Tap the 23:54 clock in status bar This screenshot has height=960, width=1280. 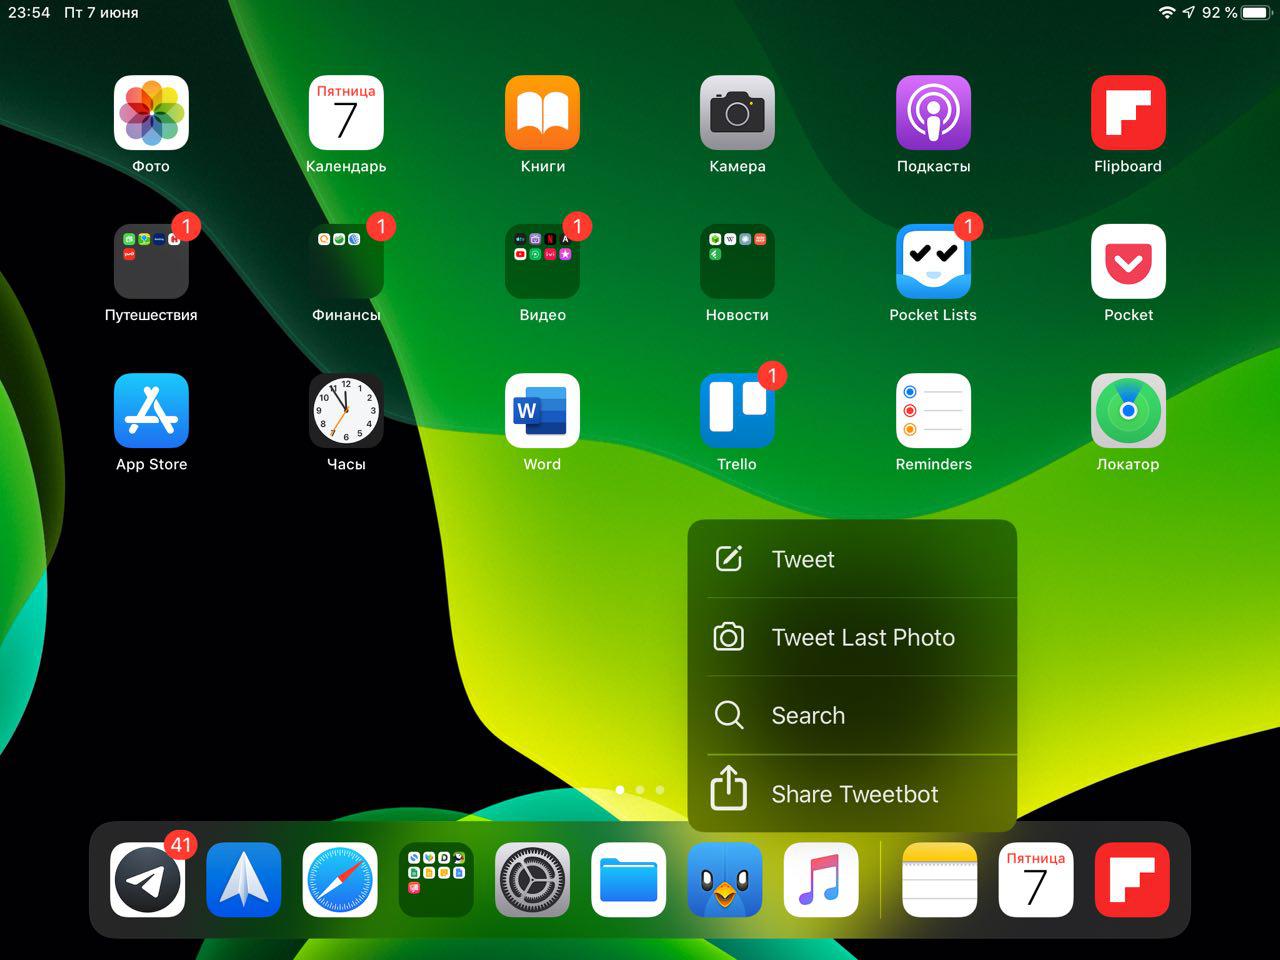pyautogui.click(x=29, y=12)
